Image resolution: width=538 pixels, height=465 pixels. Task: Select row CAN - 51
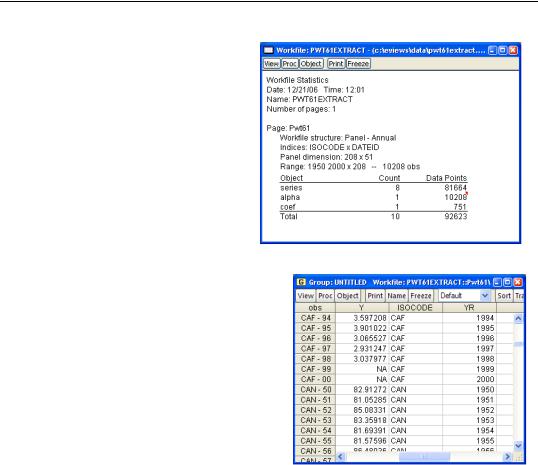[x=315, y=400]
